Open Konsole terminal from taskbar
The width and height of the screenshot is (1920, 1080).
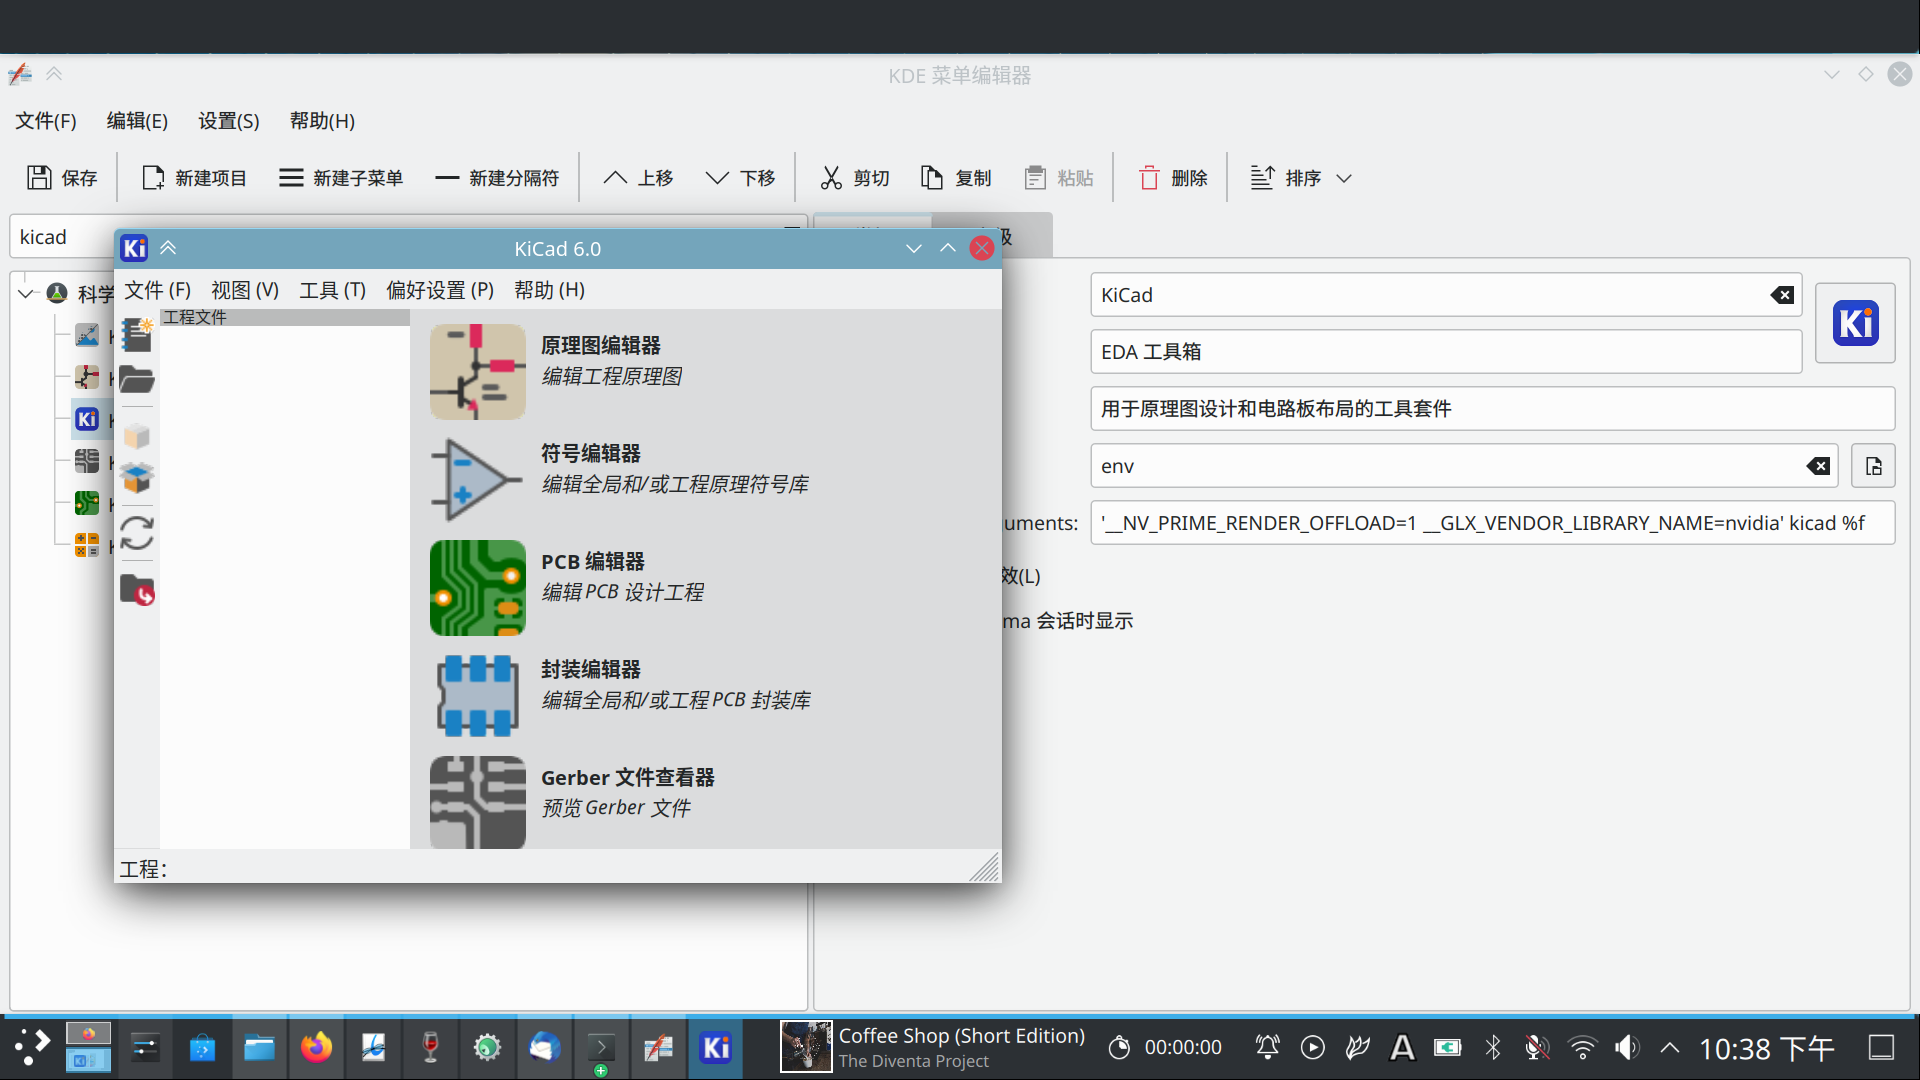[x=601, y=1048]
